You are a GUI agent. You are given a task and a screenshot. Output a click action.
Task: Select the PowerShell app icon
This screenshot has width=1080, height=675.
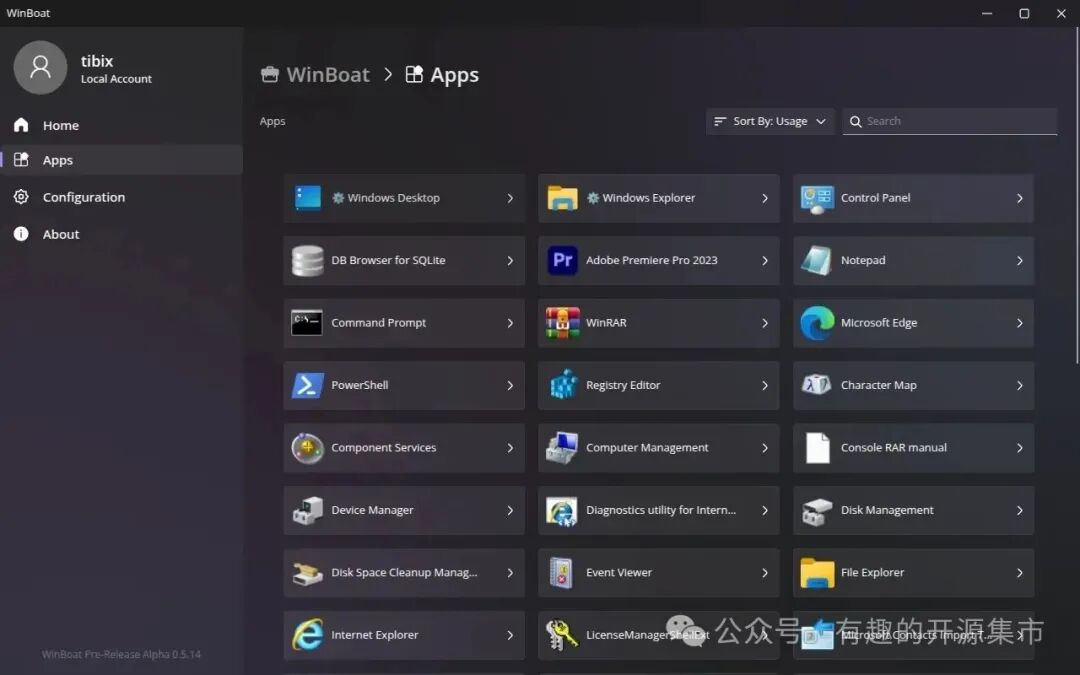tap(307, 385)
